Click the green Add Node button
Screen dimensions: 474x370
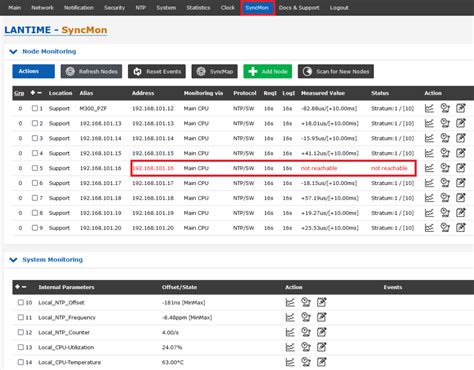pos(268,71)
